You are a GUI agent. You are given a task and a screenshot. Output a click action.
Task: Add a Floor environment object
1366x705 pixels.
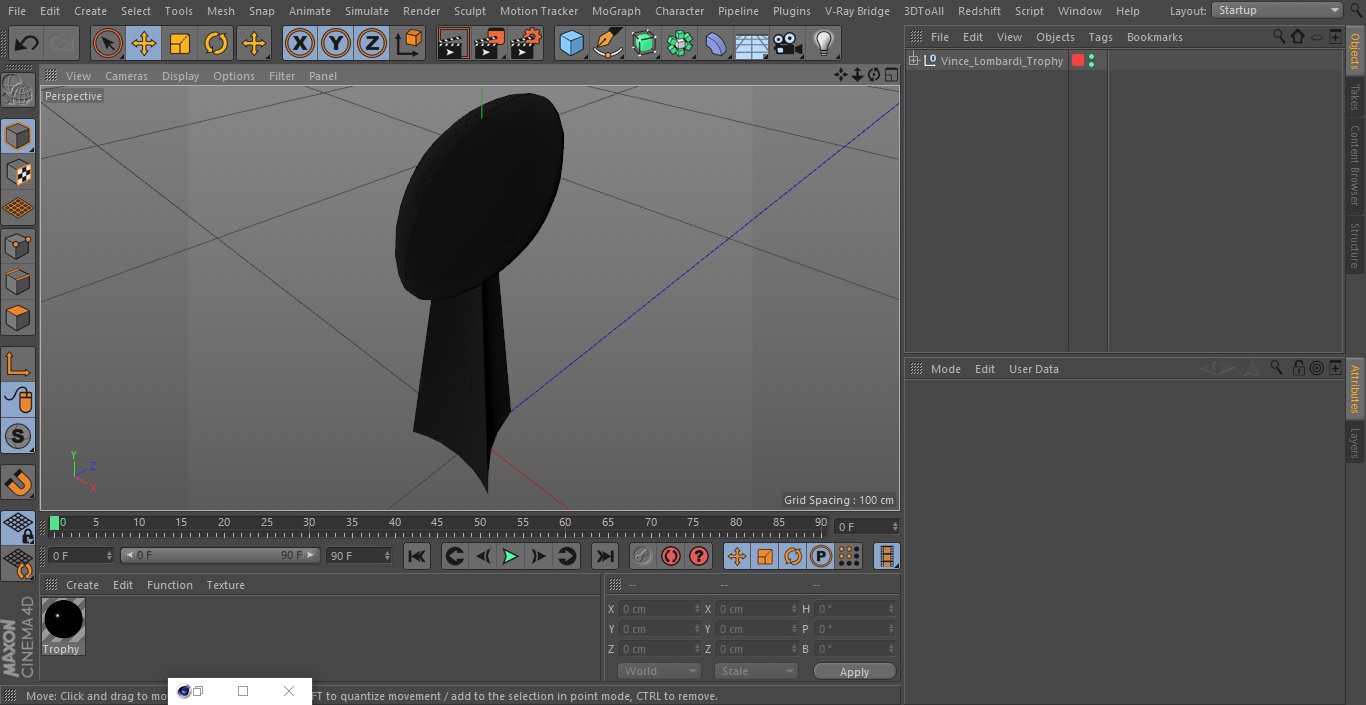tap(752, 43)
